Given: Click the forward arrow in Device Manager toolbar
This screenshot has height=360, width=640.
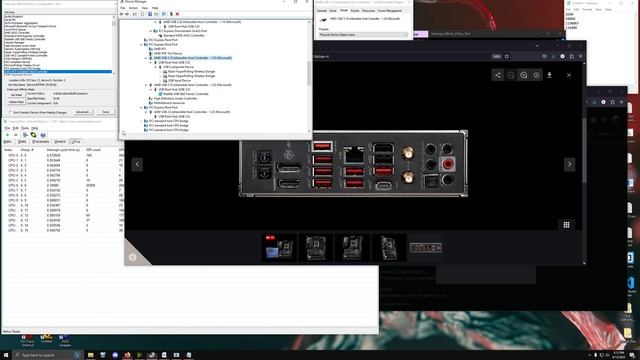Looking at the screenshot, I should [127, 14].
